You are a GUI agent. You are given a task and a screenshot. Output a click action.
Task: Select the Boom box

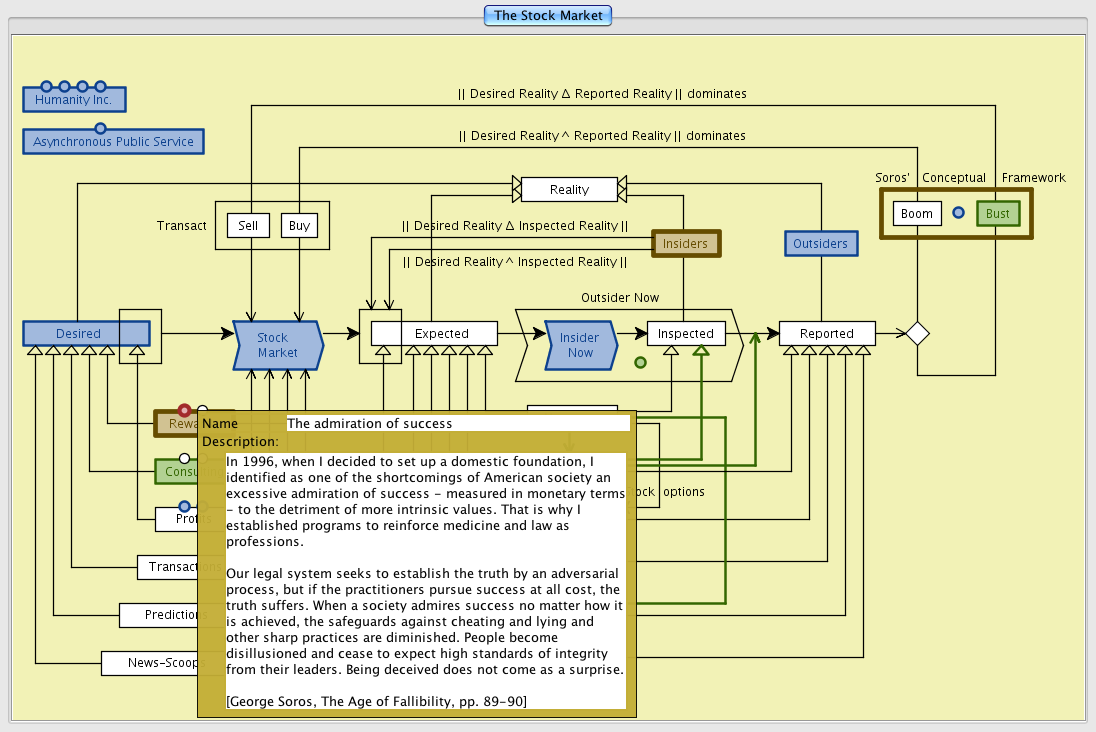coord(916,214)
